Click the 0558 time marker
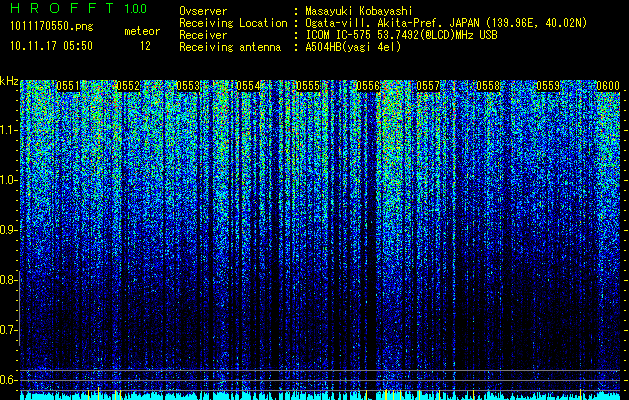Viewport: 629px width, 400px height. tap(488, 86)
